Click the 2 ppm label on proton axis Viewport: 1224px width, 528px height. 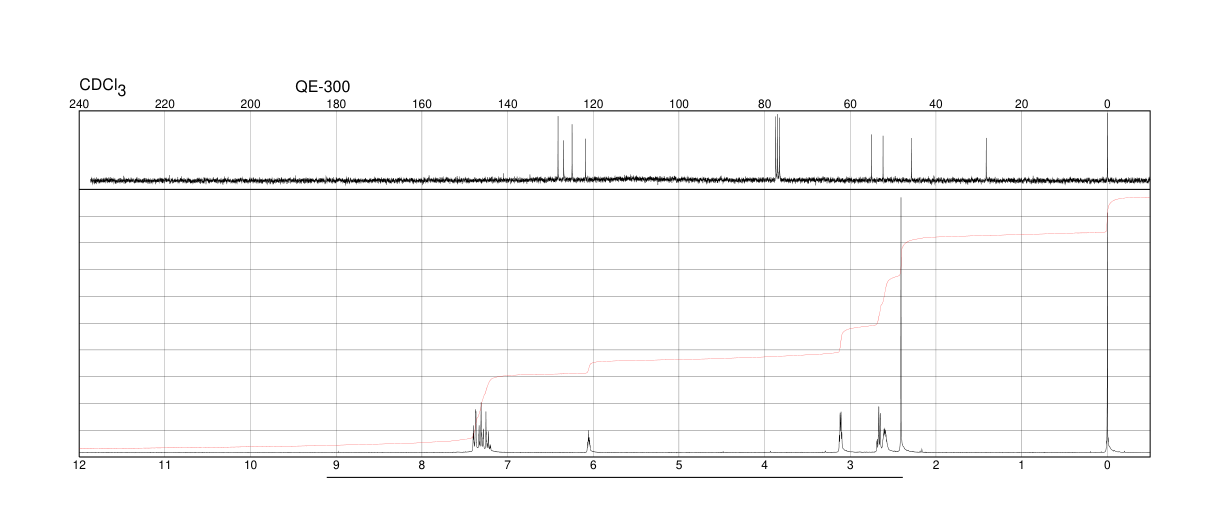(x=936, y=466)
